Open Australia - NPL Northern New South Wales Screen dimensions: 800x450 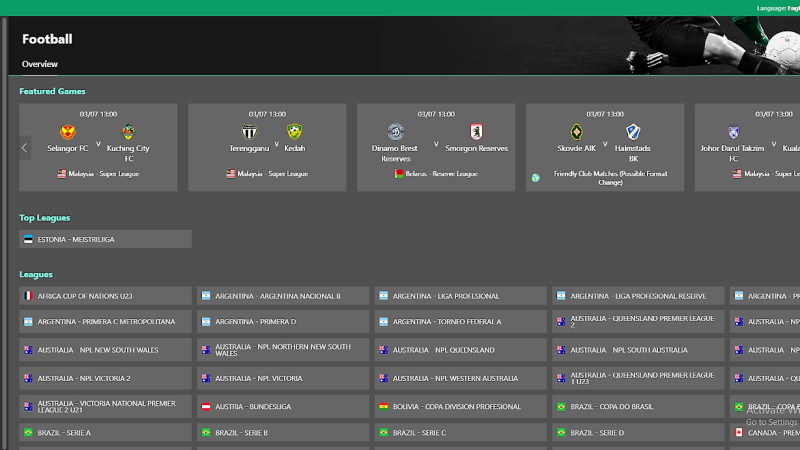click(x=283, y=350)
